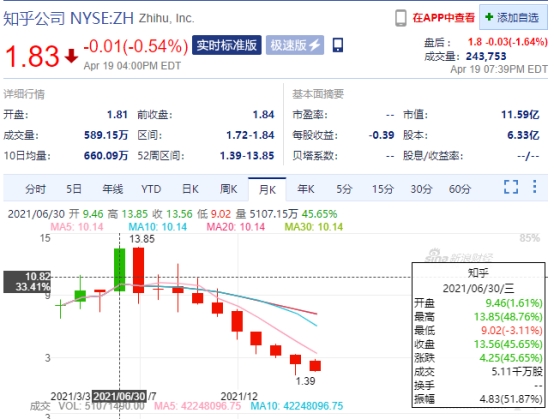Viewport: 554px width, 420px height.
Task: Click the 52周区间 value 1.39-13.85
Action: 247,156
